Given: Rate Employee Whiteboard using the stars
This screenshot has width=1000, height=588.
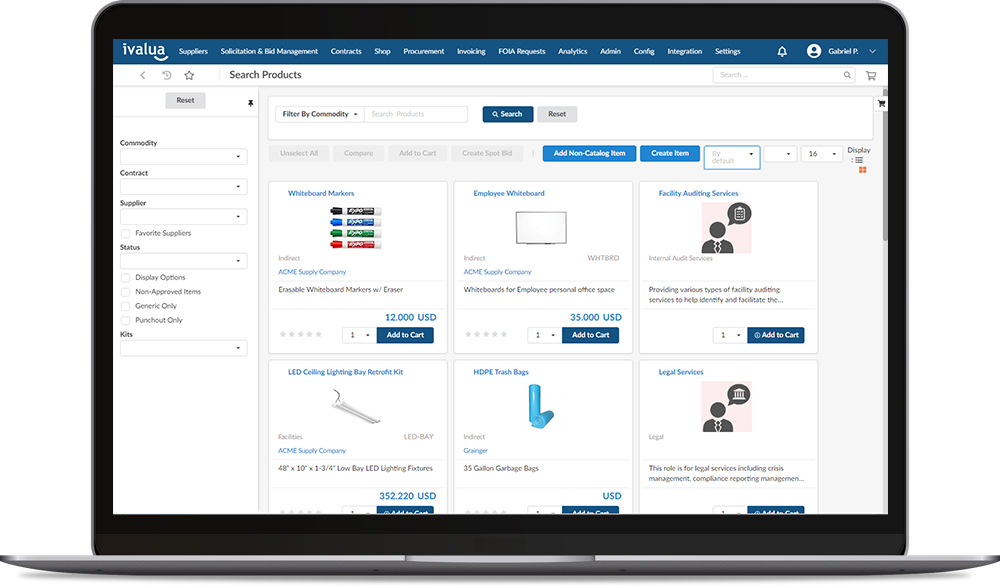Looking at the screenshot, I should tap(486, 334).
